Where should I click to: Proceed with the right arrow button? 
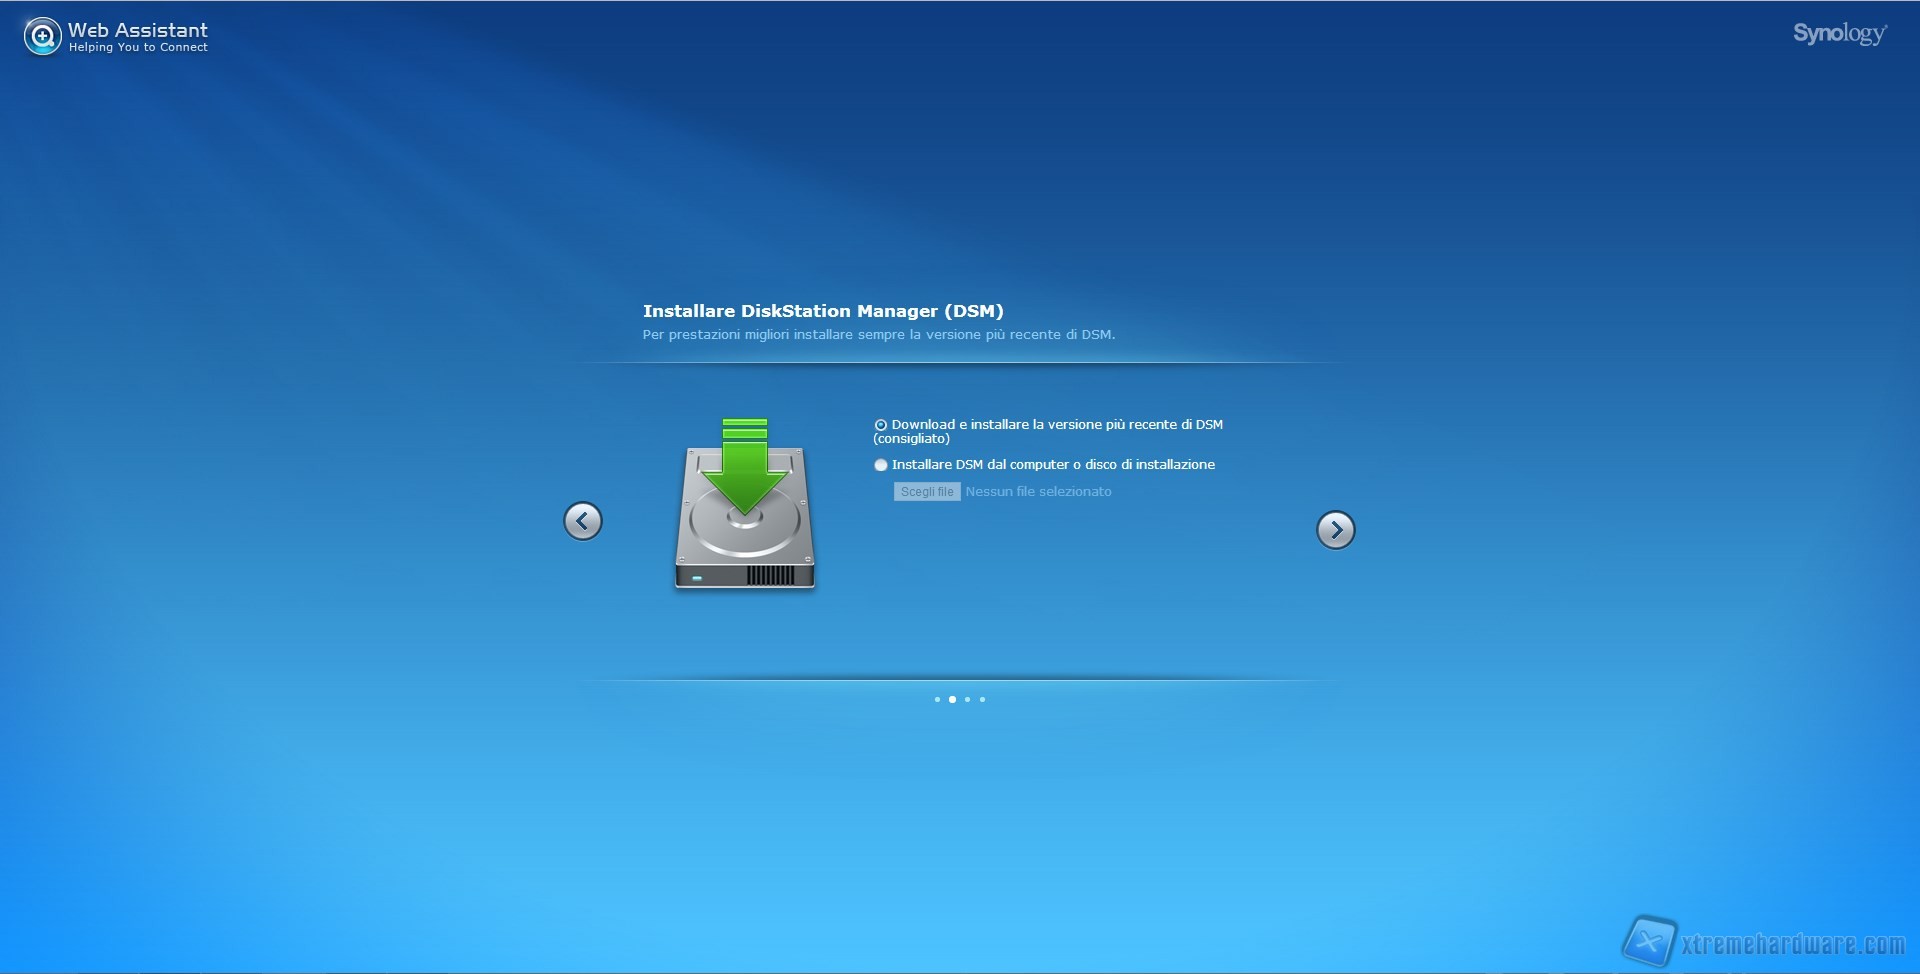click(x=1335, y=530)
